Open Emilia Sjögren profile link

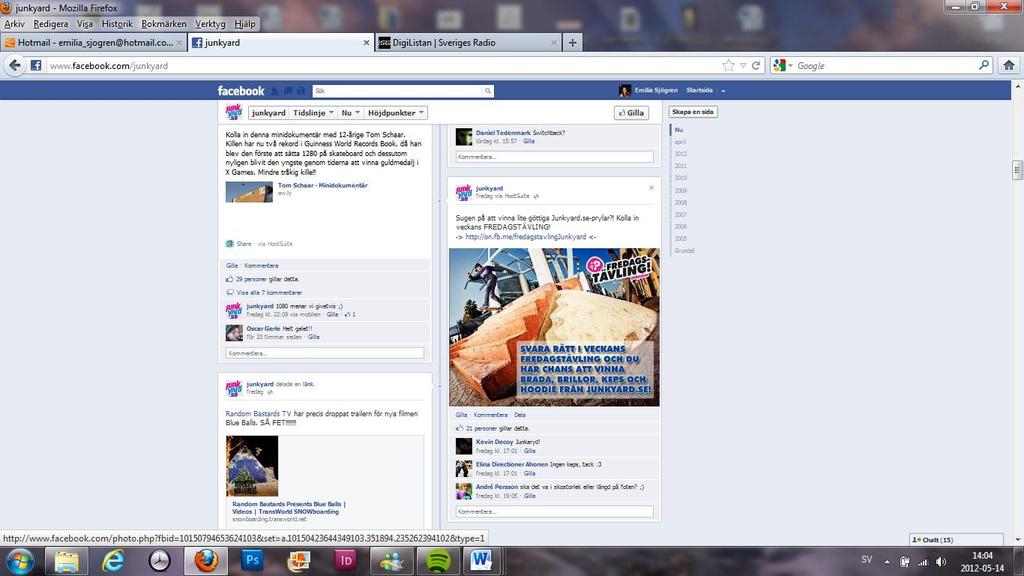click(656, 90)
